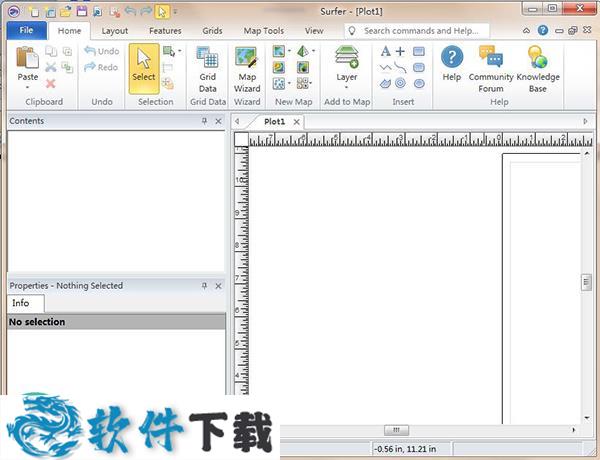Switch to the View ribbon tab
The width and height of the screenshot is (600, 460).
coord(314,31)
